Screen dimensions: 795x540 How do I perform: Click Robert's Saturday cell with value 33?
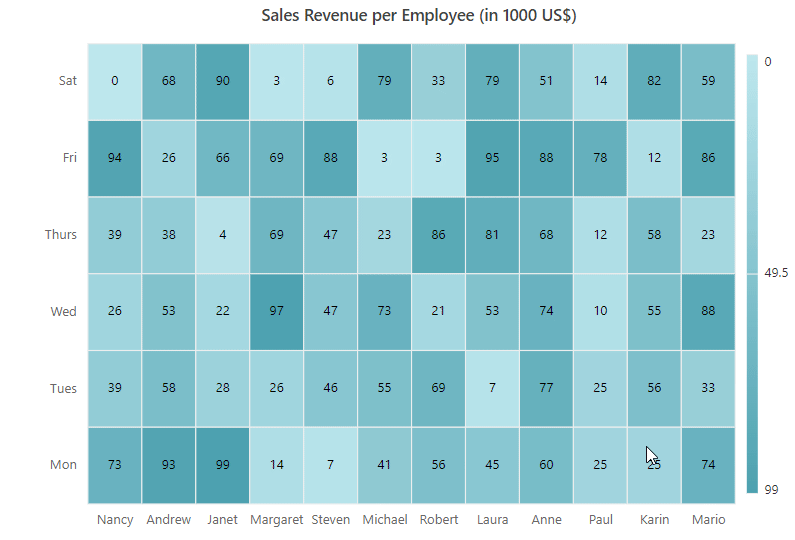438,82
